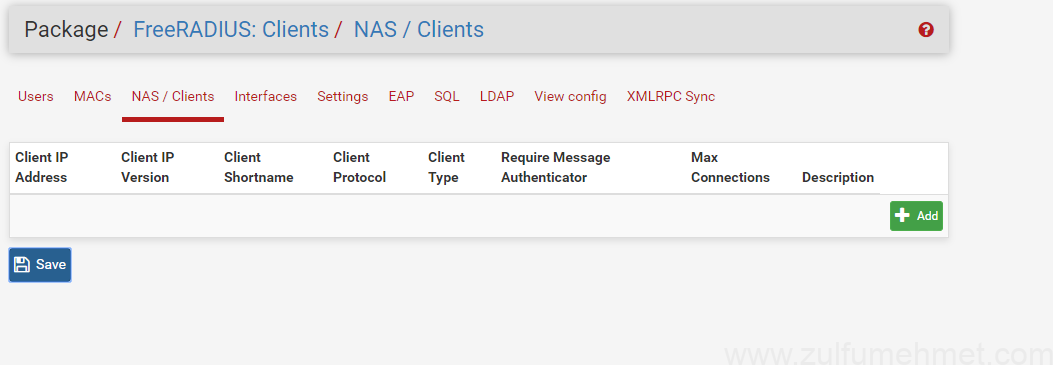Switch to the Users tab
Viewport: 1053px width, 365px height.
[x=36, y=97]
